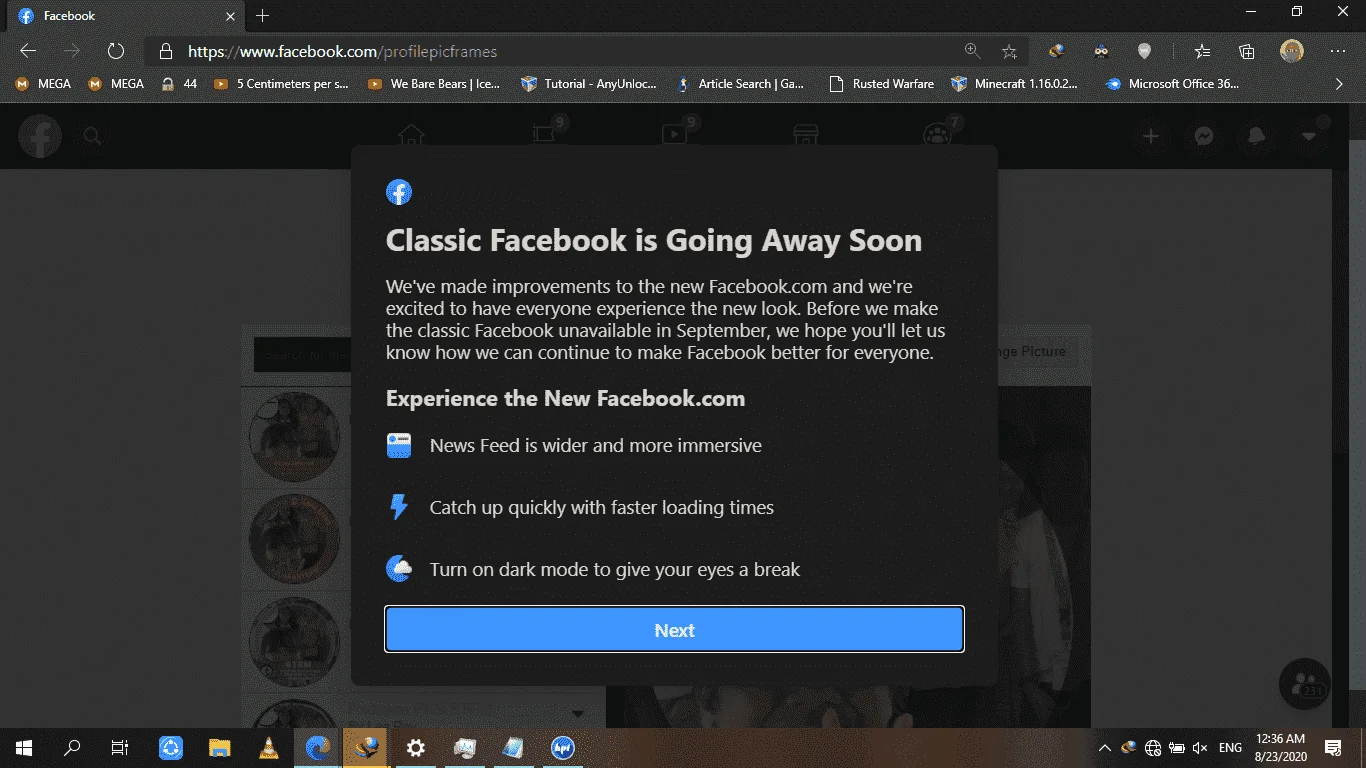This screenshot has height=768, width=1366.
Task: Open Facebook Messenger icon
Action: (x=1204, y=136)
